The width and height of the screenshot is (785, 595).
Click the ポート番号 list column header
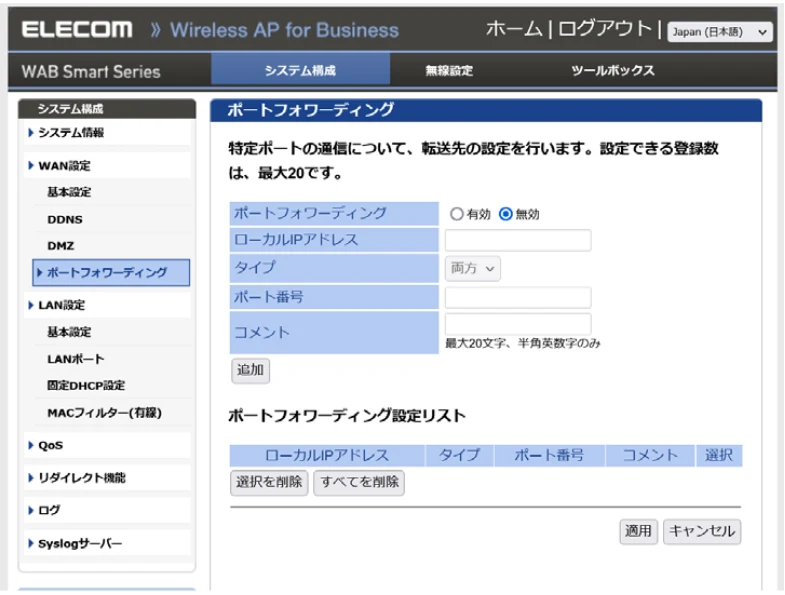point(550,455)
